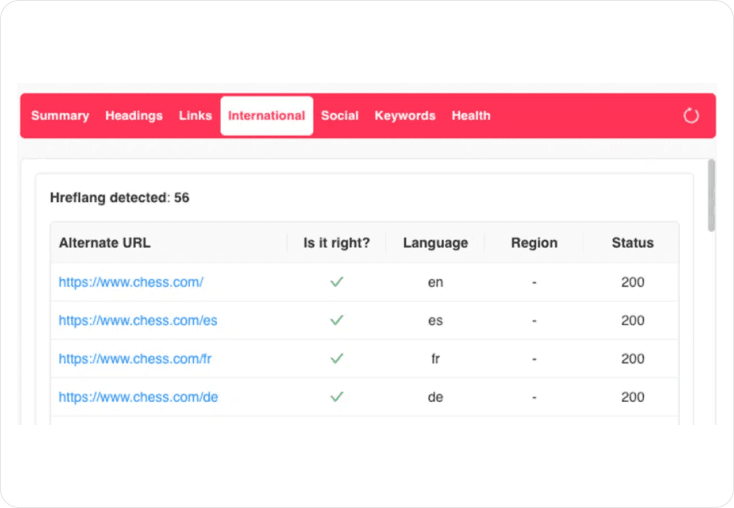Open the https://www.chess.com/fr link
The image size is (734, 508).
(135, 359)
